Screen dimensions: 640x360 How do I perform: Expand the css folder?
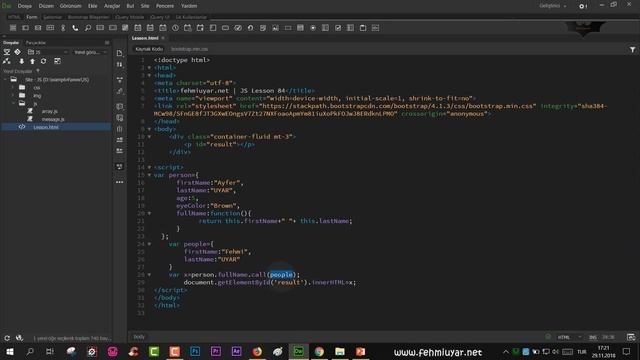click(x=13, y=87)
